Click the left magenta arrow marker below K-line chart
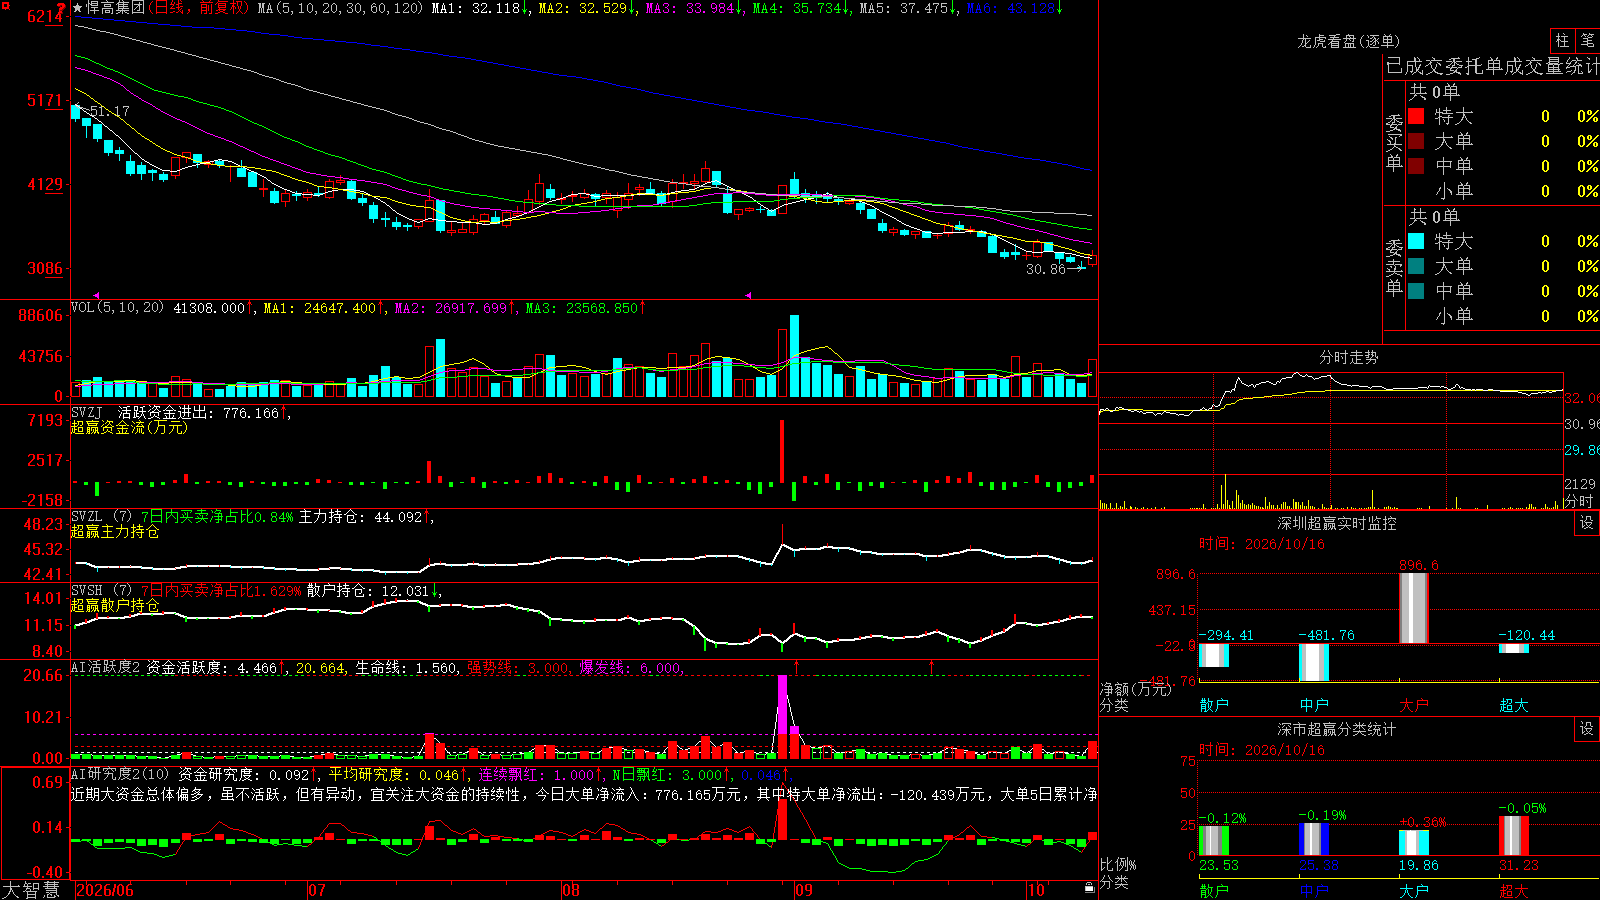1600x900 pixels. pos(96,295)
